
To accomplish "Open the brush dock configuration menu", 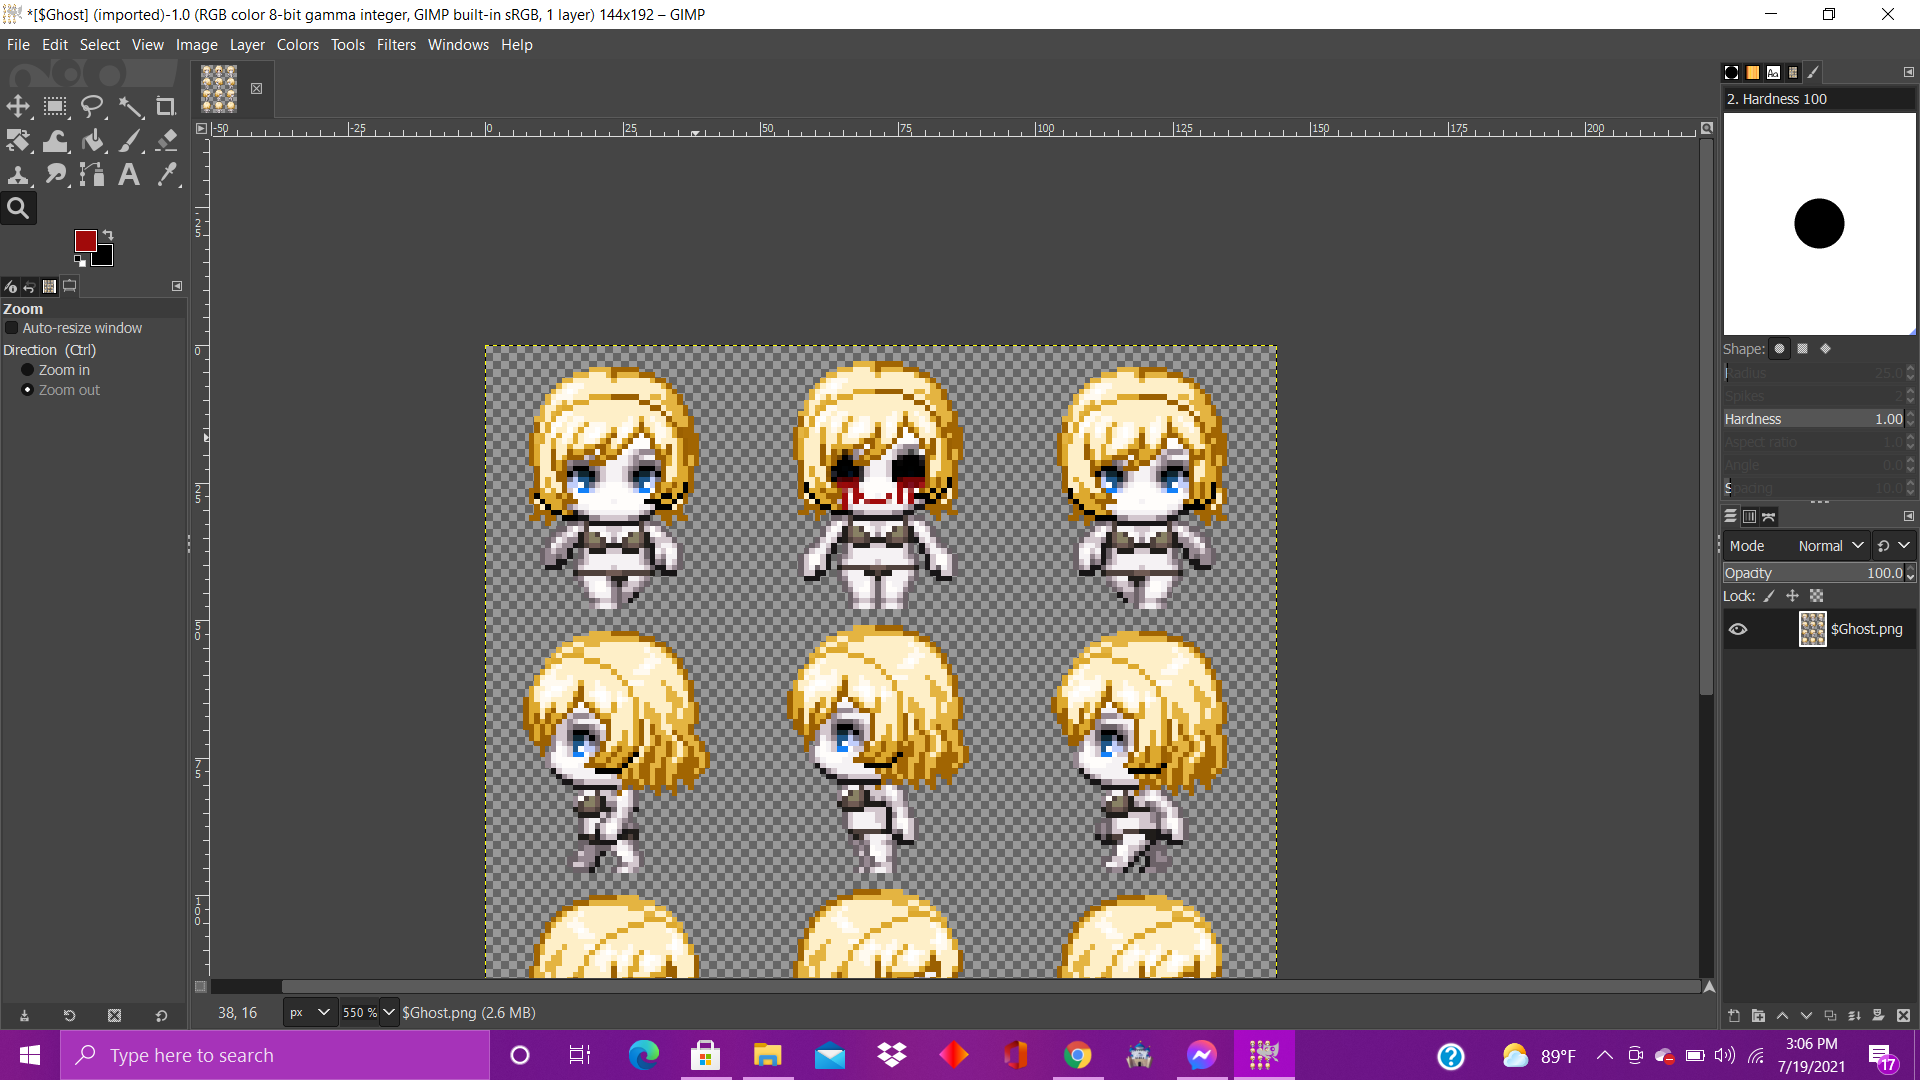I will (1908, 72).
